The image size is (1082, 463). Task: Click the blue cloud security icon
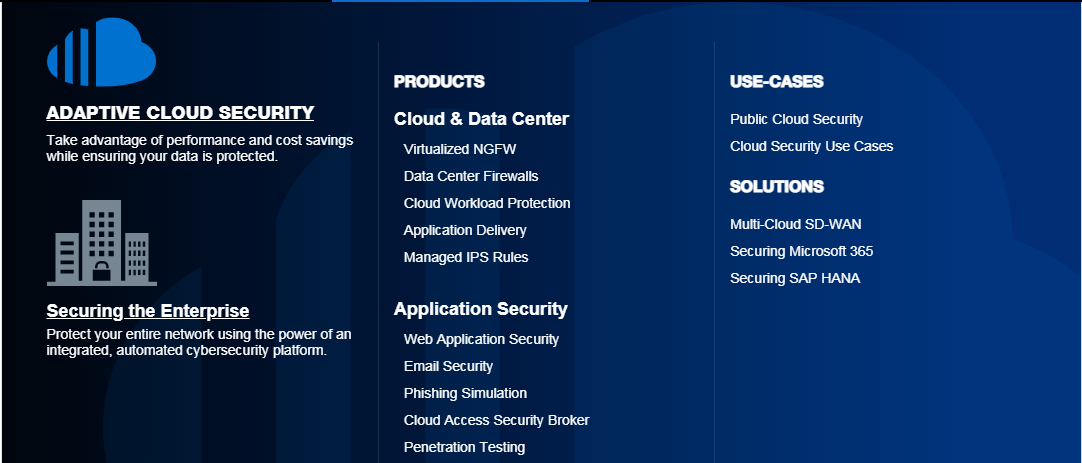tap(101, 52)
